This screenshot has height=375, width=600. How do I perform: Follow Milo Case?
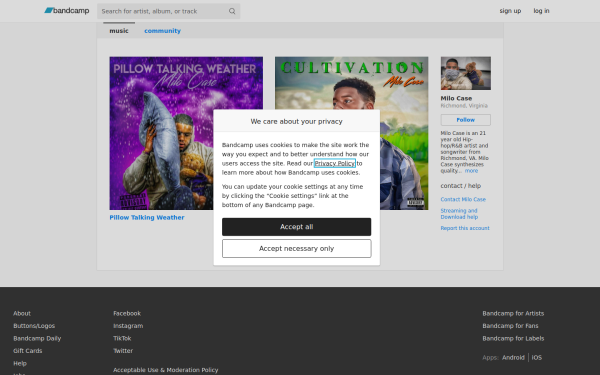[466, 120]
